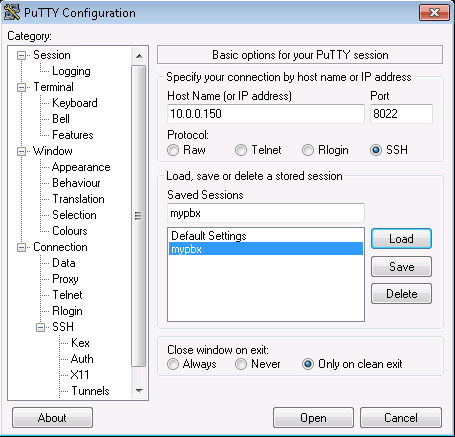Open Auth settings under SSH
Viewport: 455px width, 437px height.
point(82,359)
